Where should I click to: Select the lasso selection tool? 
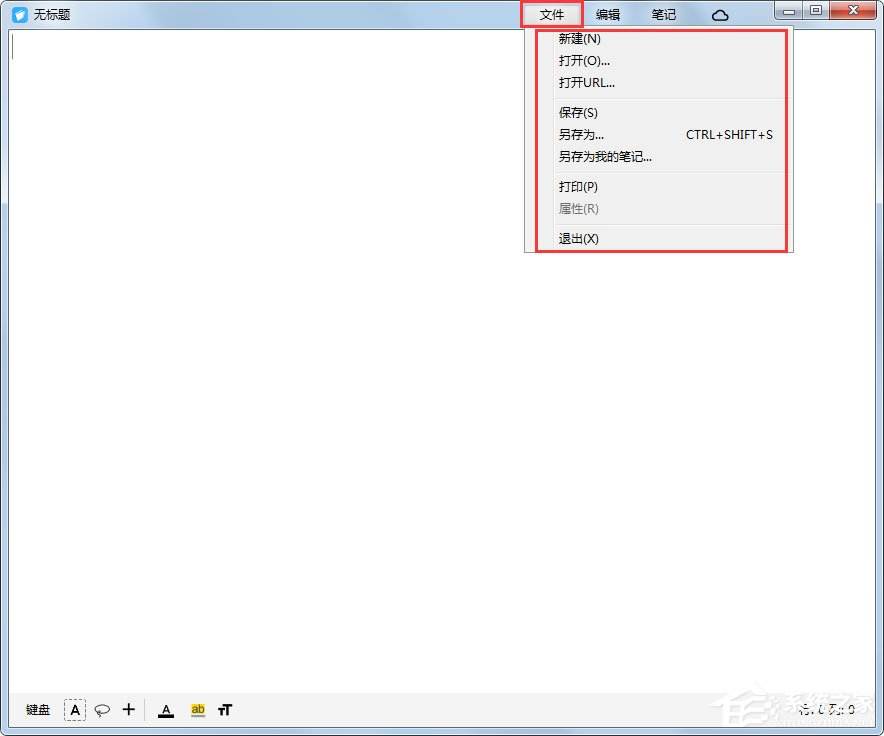[x=102, y=710]
